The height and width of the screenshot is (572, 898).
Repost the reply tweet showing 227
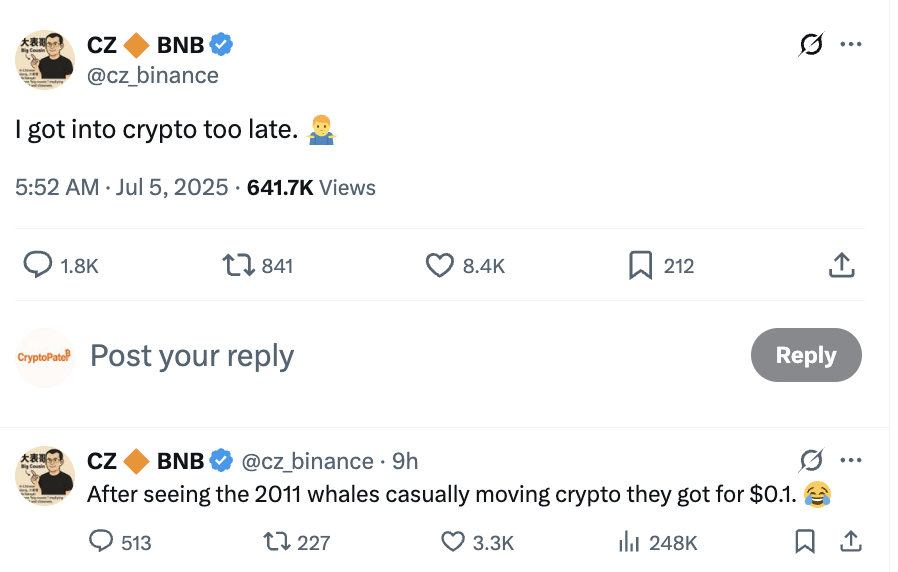[x=277, y=541]
